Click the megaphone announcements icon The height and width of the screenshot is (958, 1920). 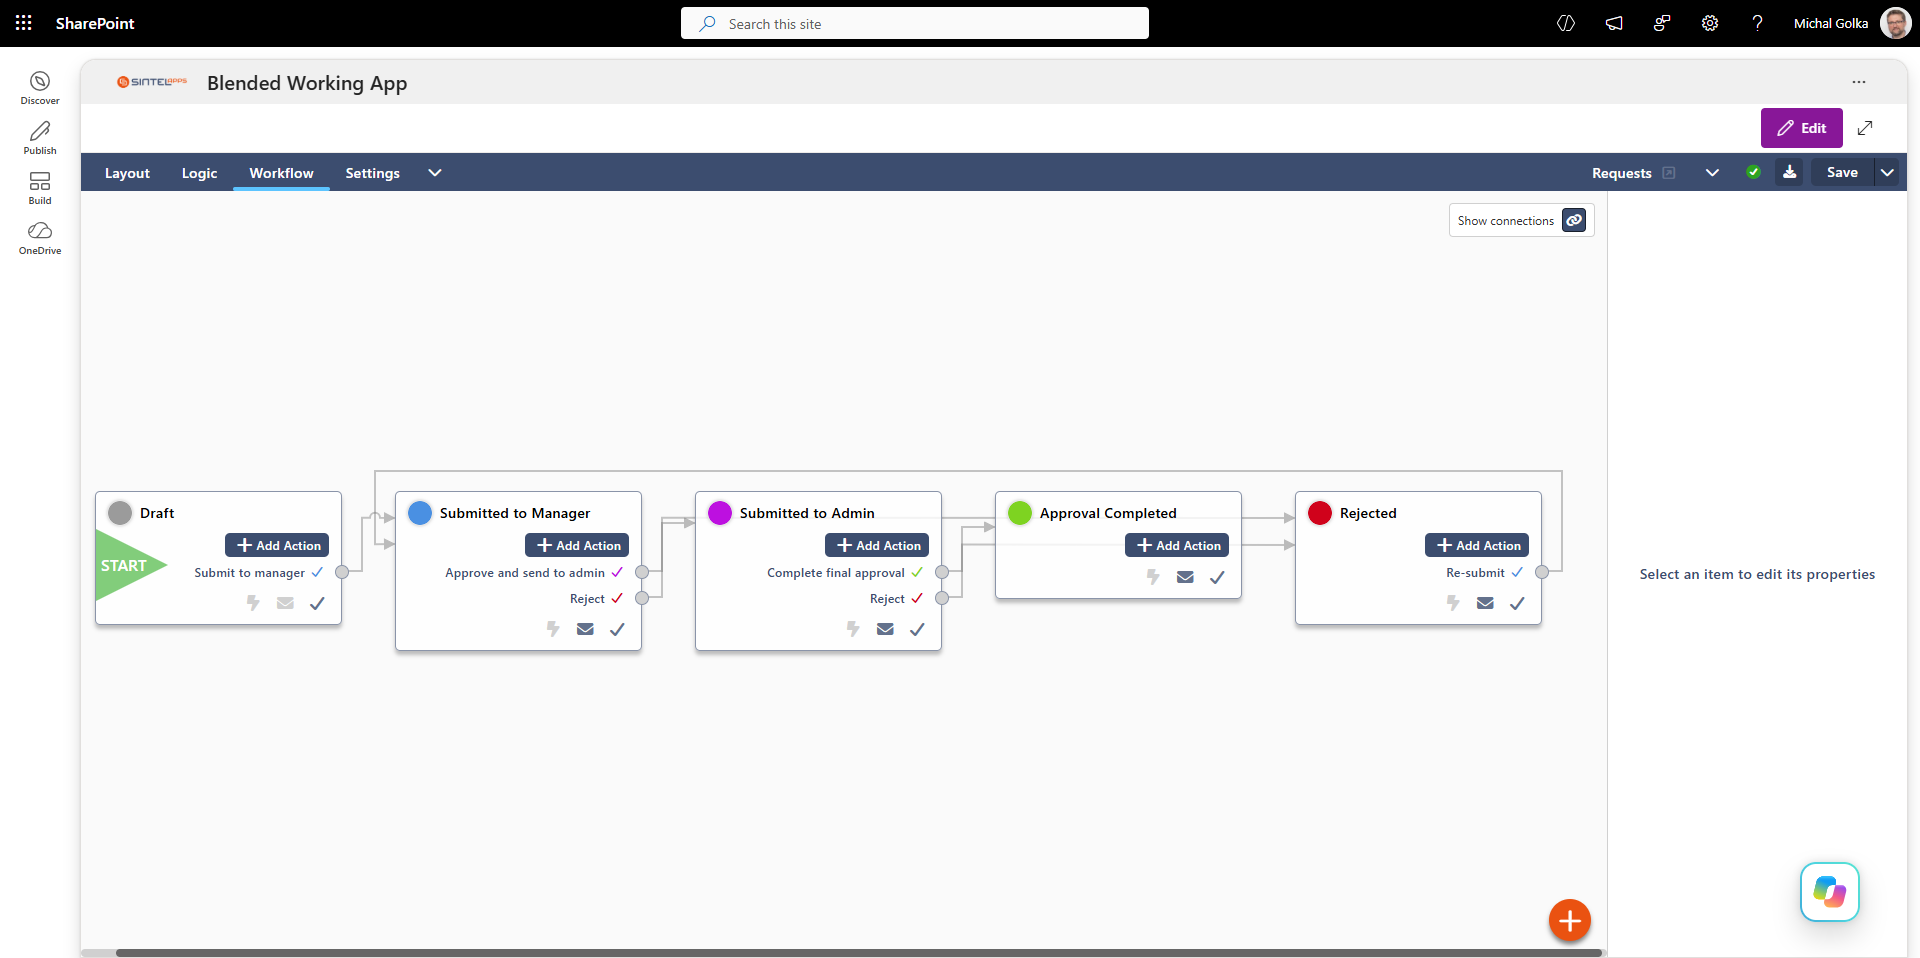(1614, 23)
